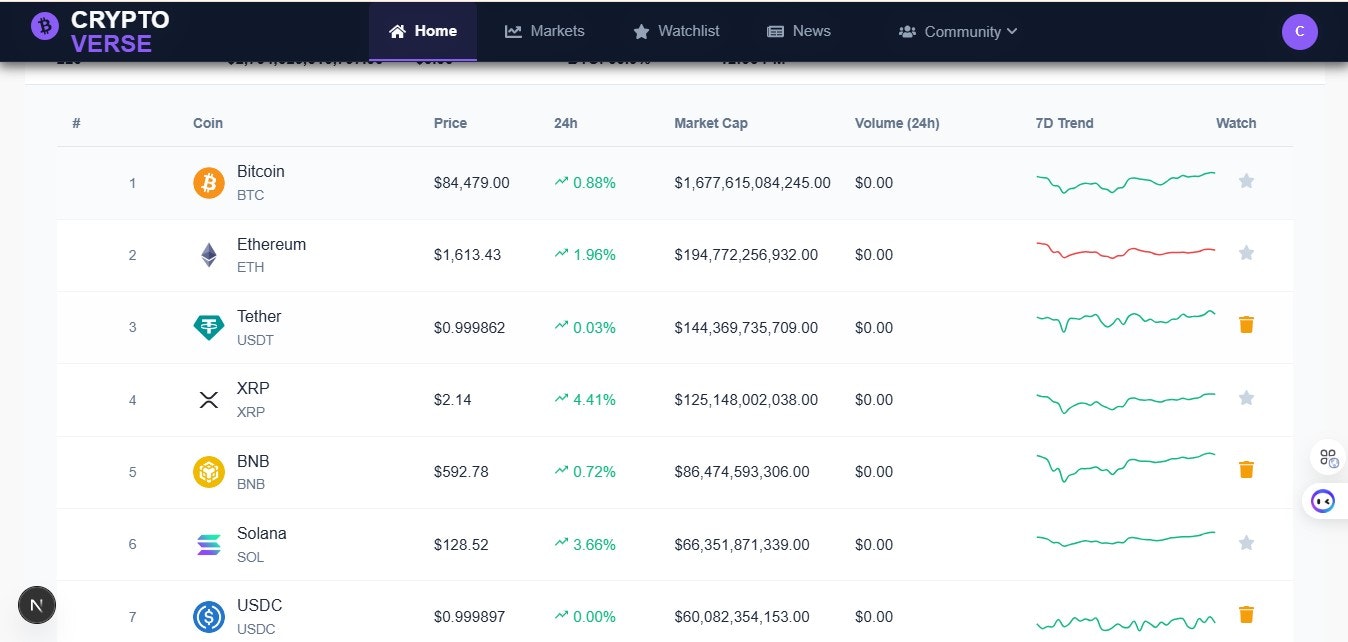The height and width of the screenshot is (642, 1348).
Task: Select Ethereum price $1,613.43
Action: coord(468,255)
